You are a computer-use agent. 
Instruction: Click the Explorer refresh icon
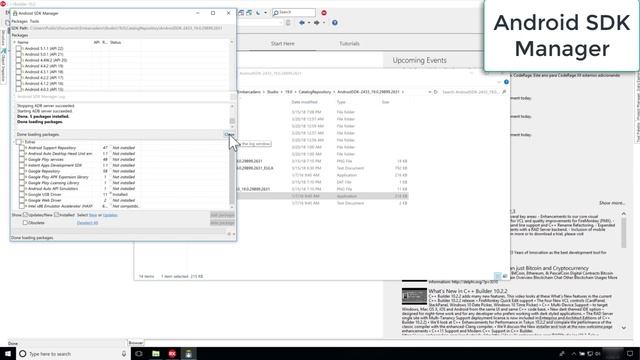pos(436,92)
